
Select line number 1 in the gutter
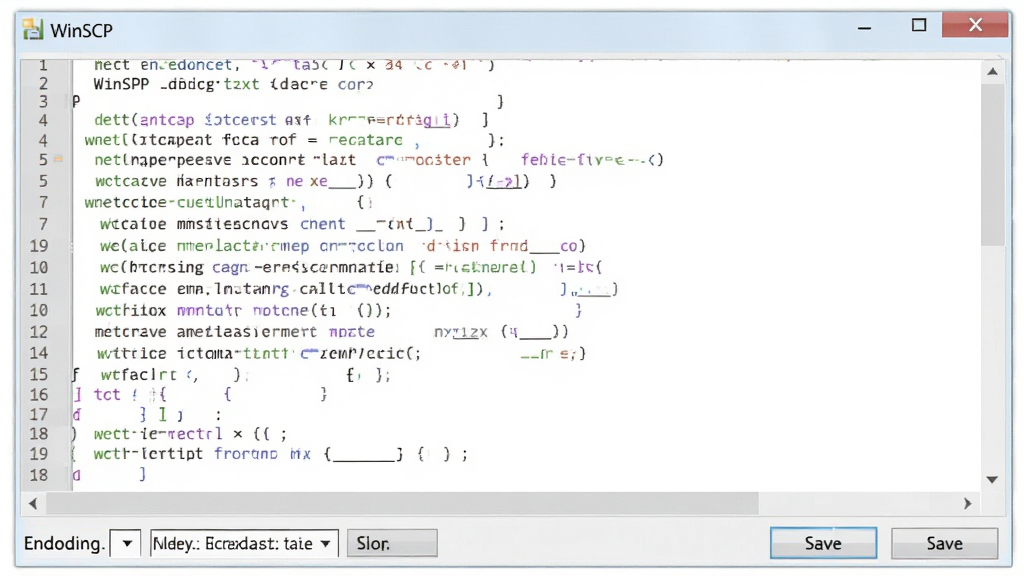click(x=42, y=65)
